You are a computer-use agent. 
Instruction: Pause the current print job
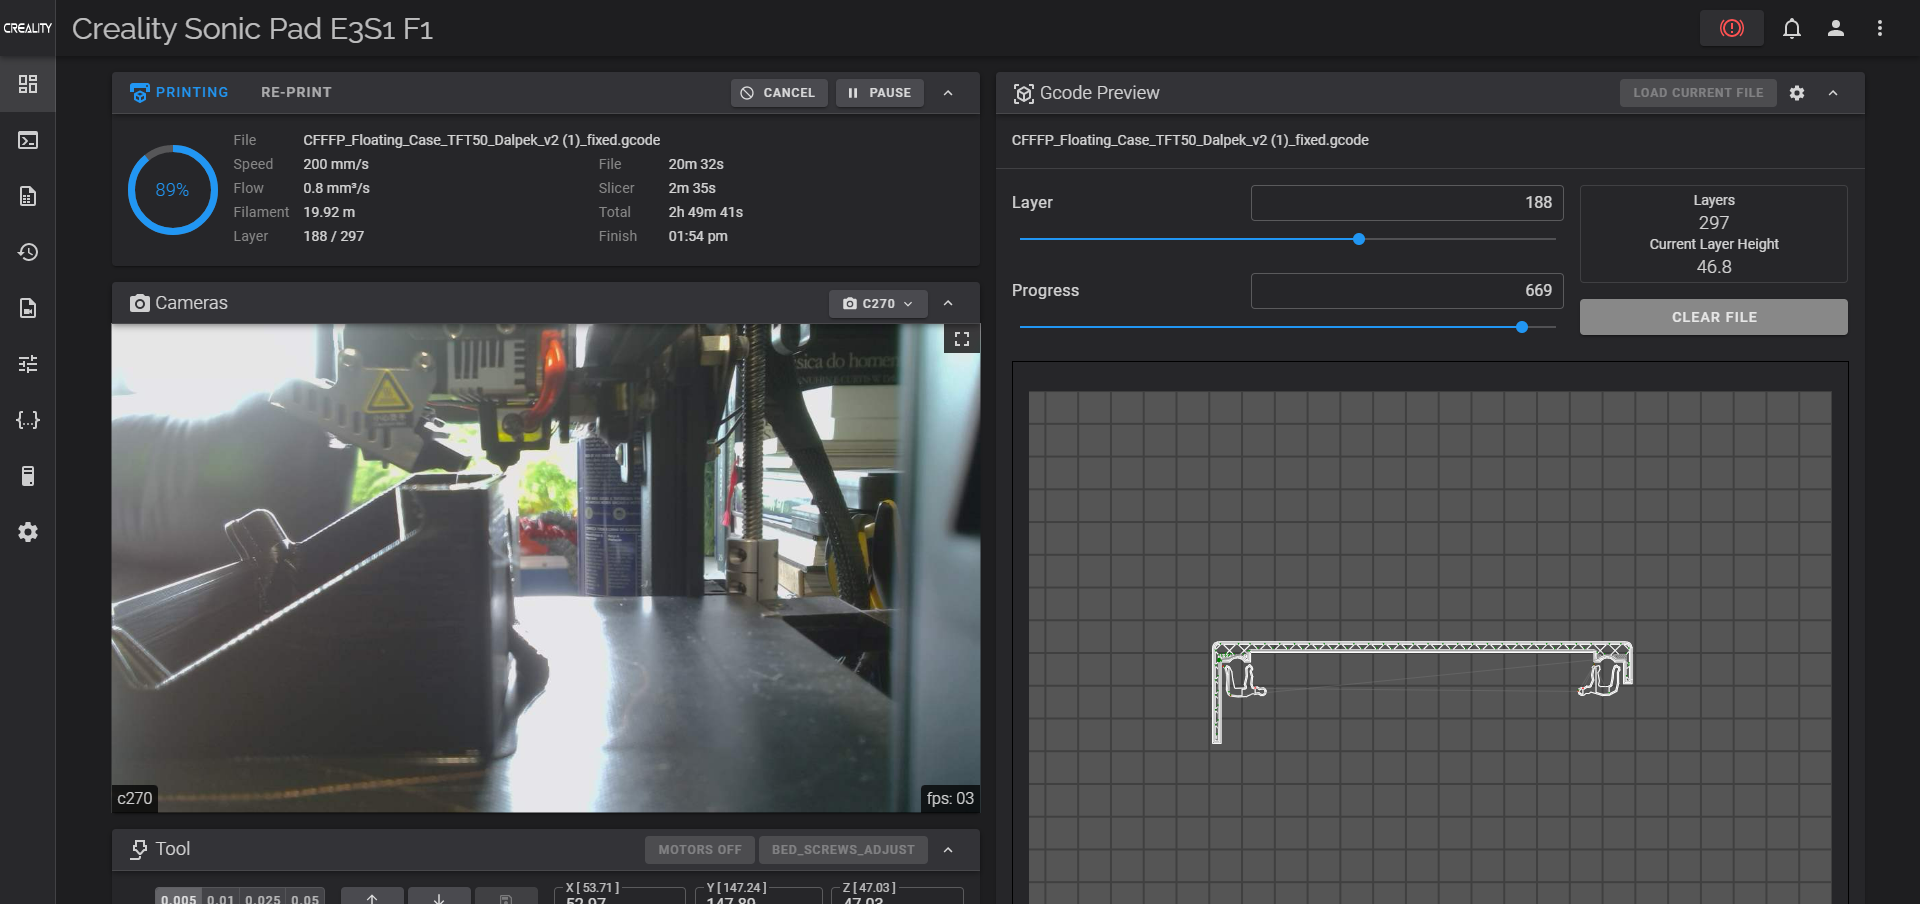879,93
